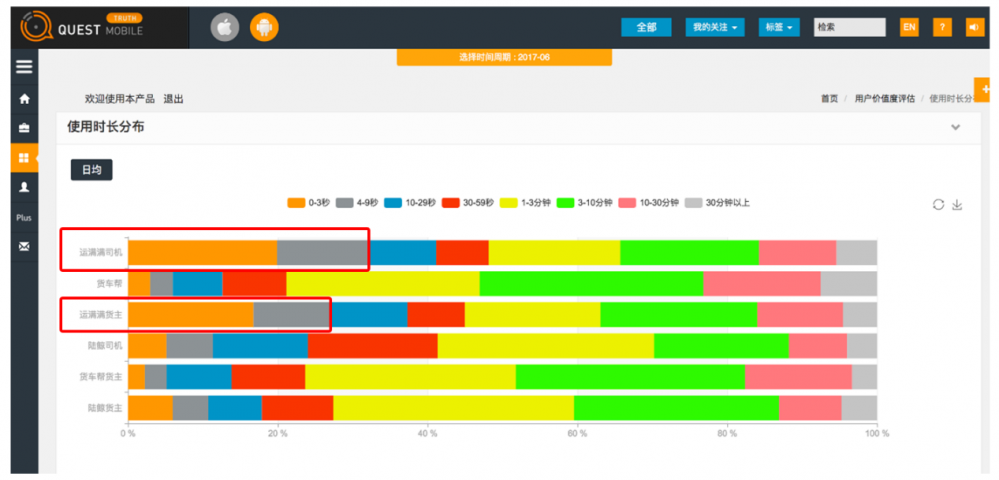The width and height of the screenshot is (999, 480).
Task: Toggle the 0-3秒 legend series
Action: pos(308,203)
